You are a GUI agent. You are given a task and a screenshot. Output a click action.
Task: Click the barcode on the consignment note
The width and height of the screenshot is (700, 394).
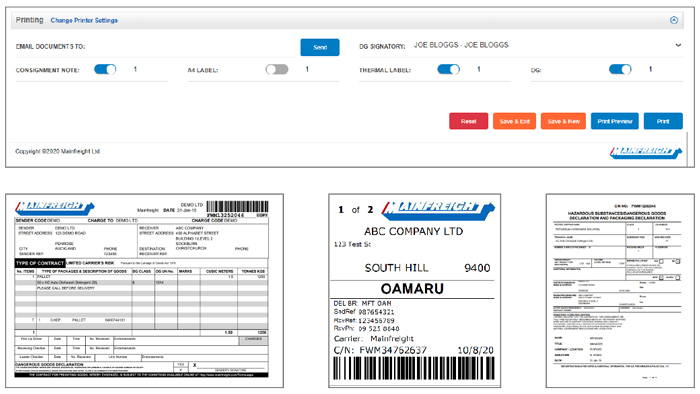pos(237,207)
